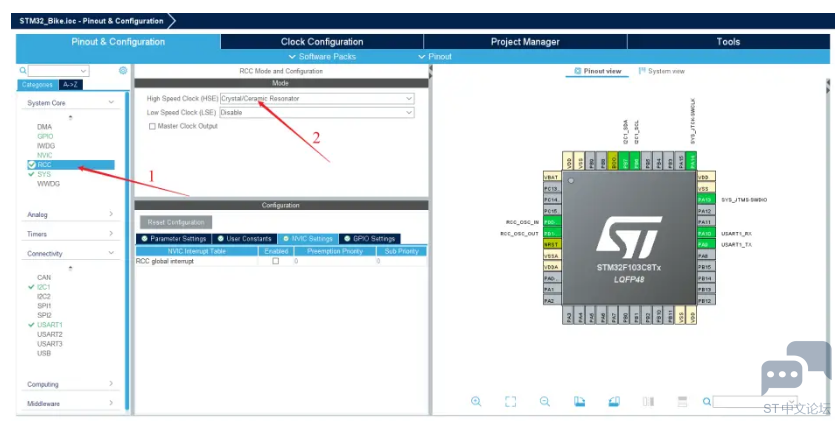Select the Pinout & Configuration tab

click(118, 42)
